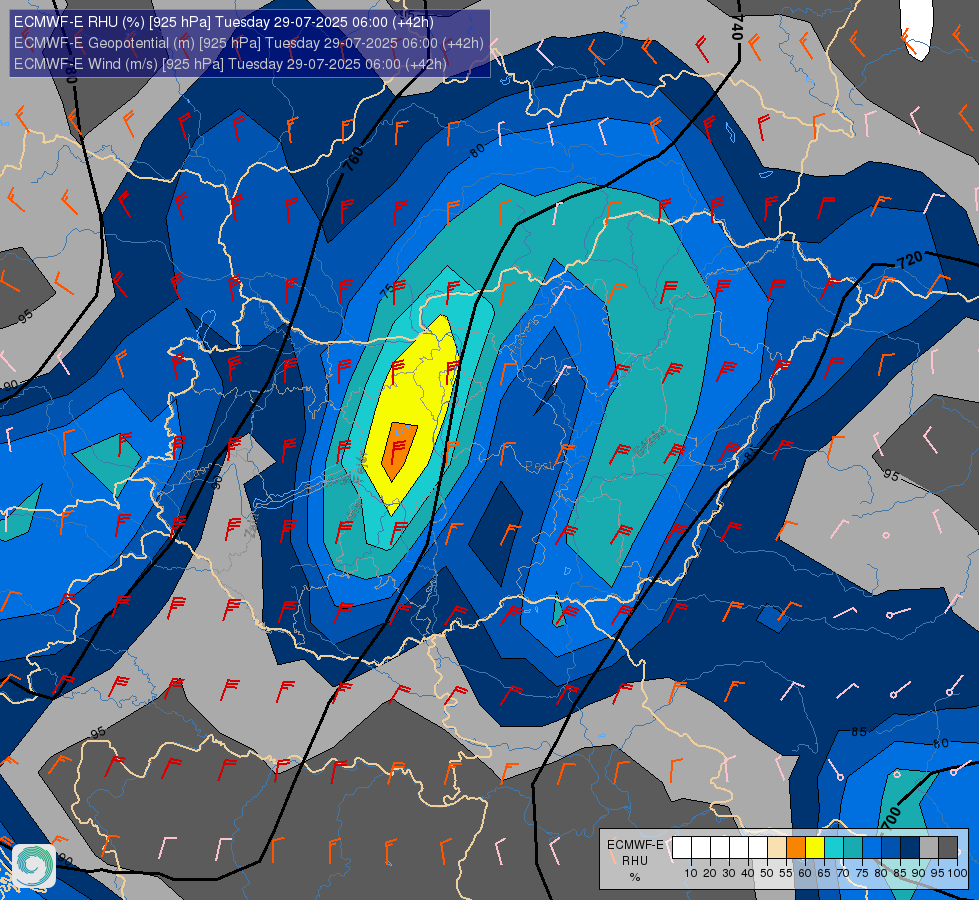Pick the light cyan 65-70 legend swatch
This screenshot has height=900, width=979.
(834, 848)
